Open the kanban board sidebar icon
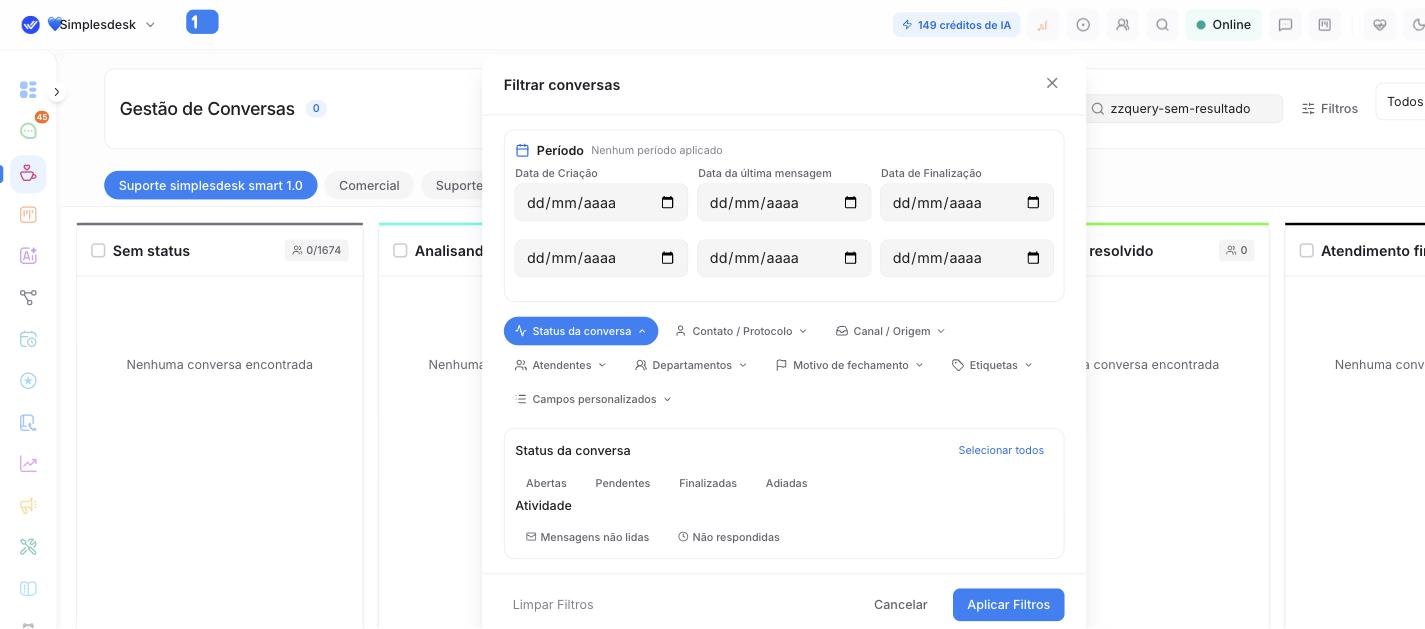 (x=28, y=214)
